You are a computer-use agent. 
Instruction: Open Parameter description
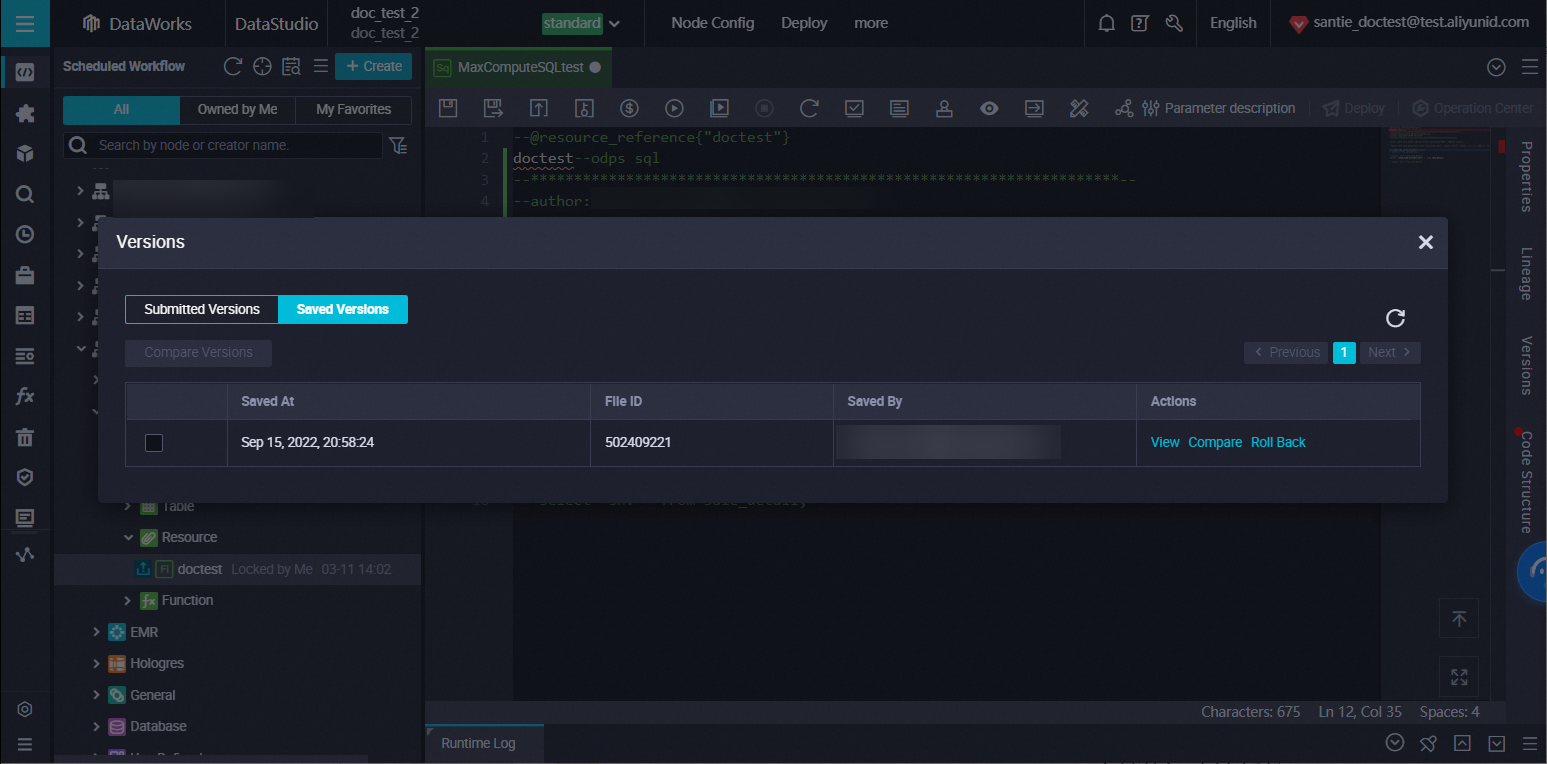(x=1219, y=108)
